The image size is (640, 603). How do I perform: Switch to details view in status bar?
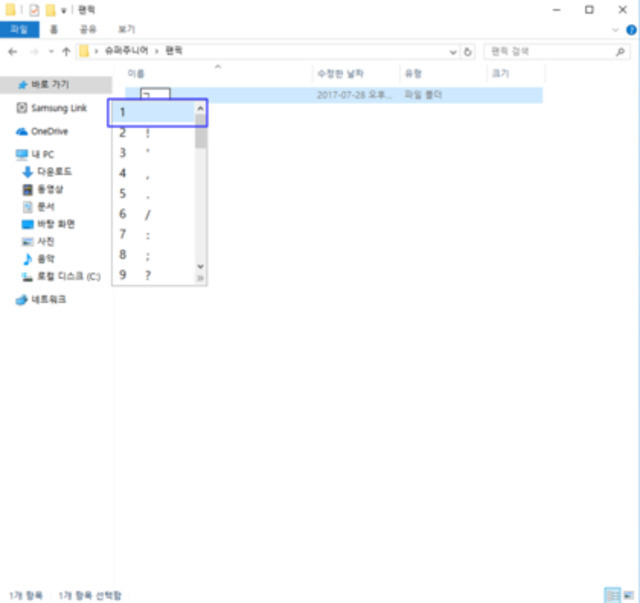(x=610, y=595)
